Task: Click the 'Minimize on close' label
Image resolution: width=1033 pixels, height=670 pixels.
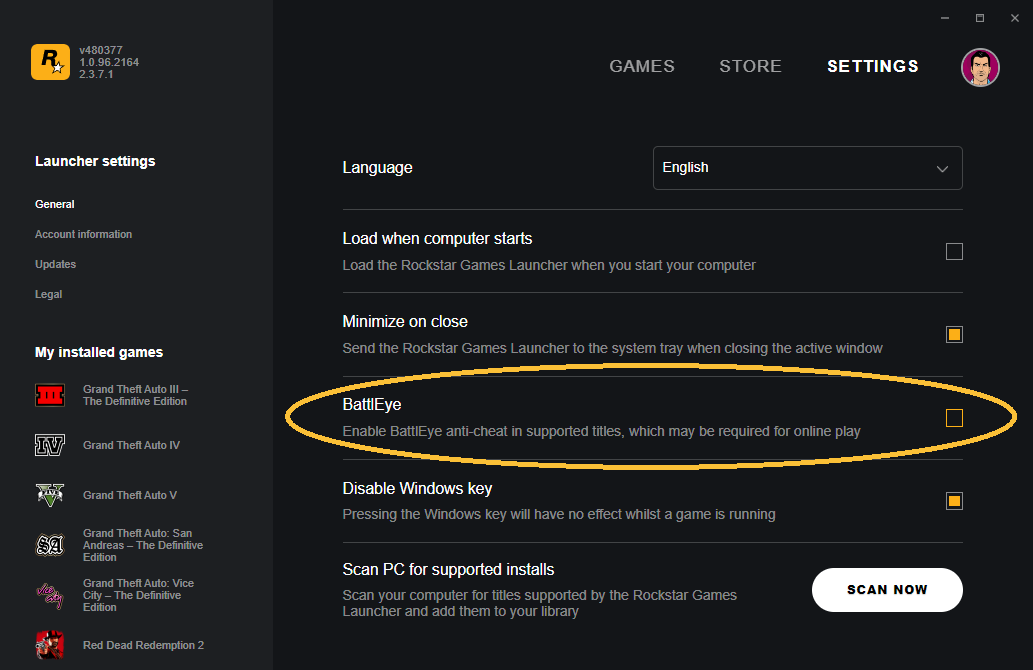Action: (405, 321)
